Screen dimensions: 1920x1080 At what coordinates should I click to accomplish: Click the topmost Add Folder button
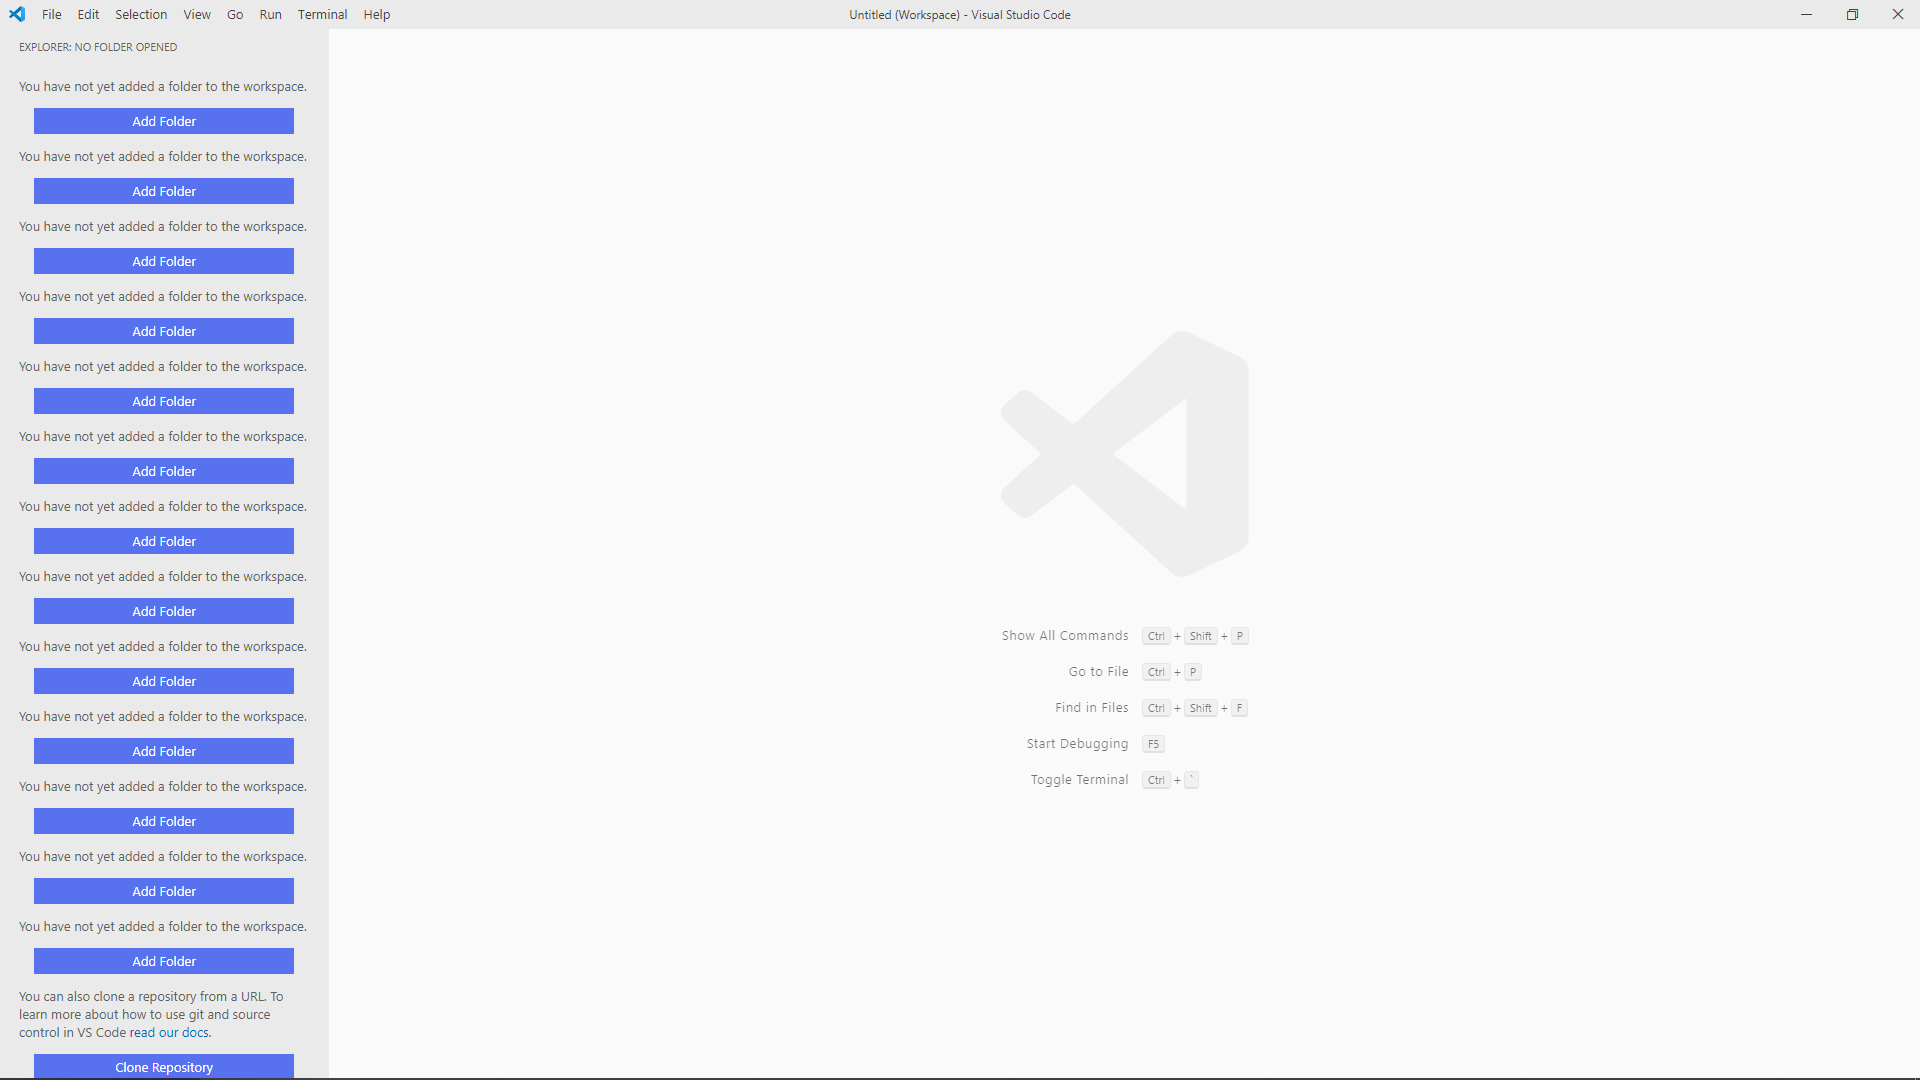(x=163, y=121)
